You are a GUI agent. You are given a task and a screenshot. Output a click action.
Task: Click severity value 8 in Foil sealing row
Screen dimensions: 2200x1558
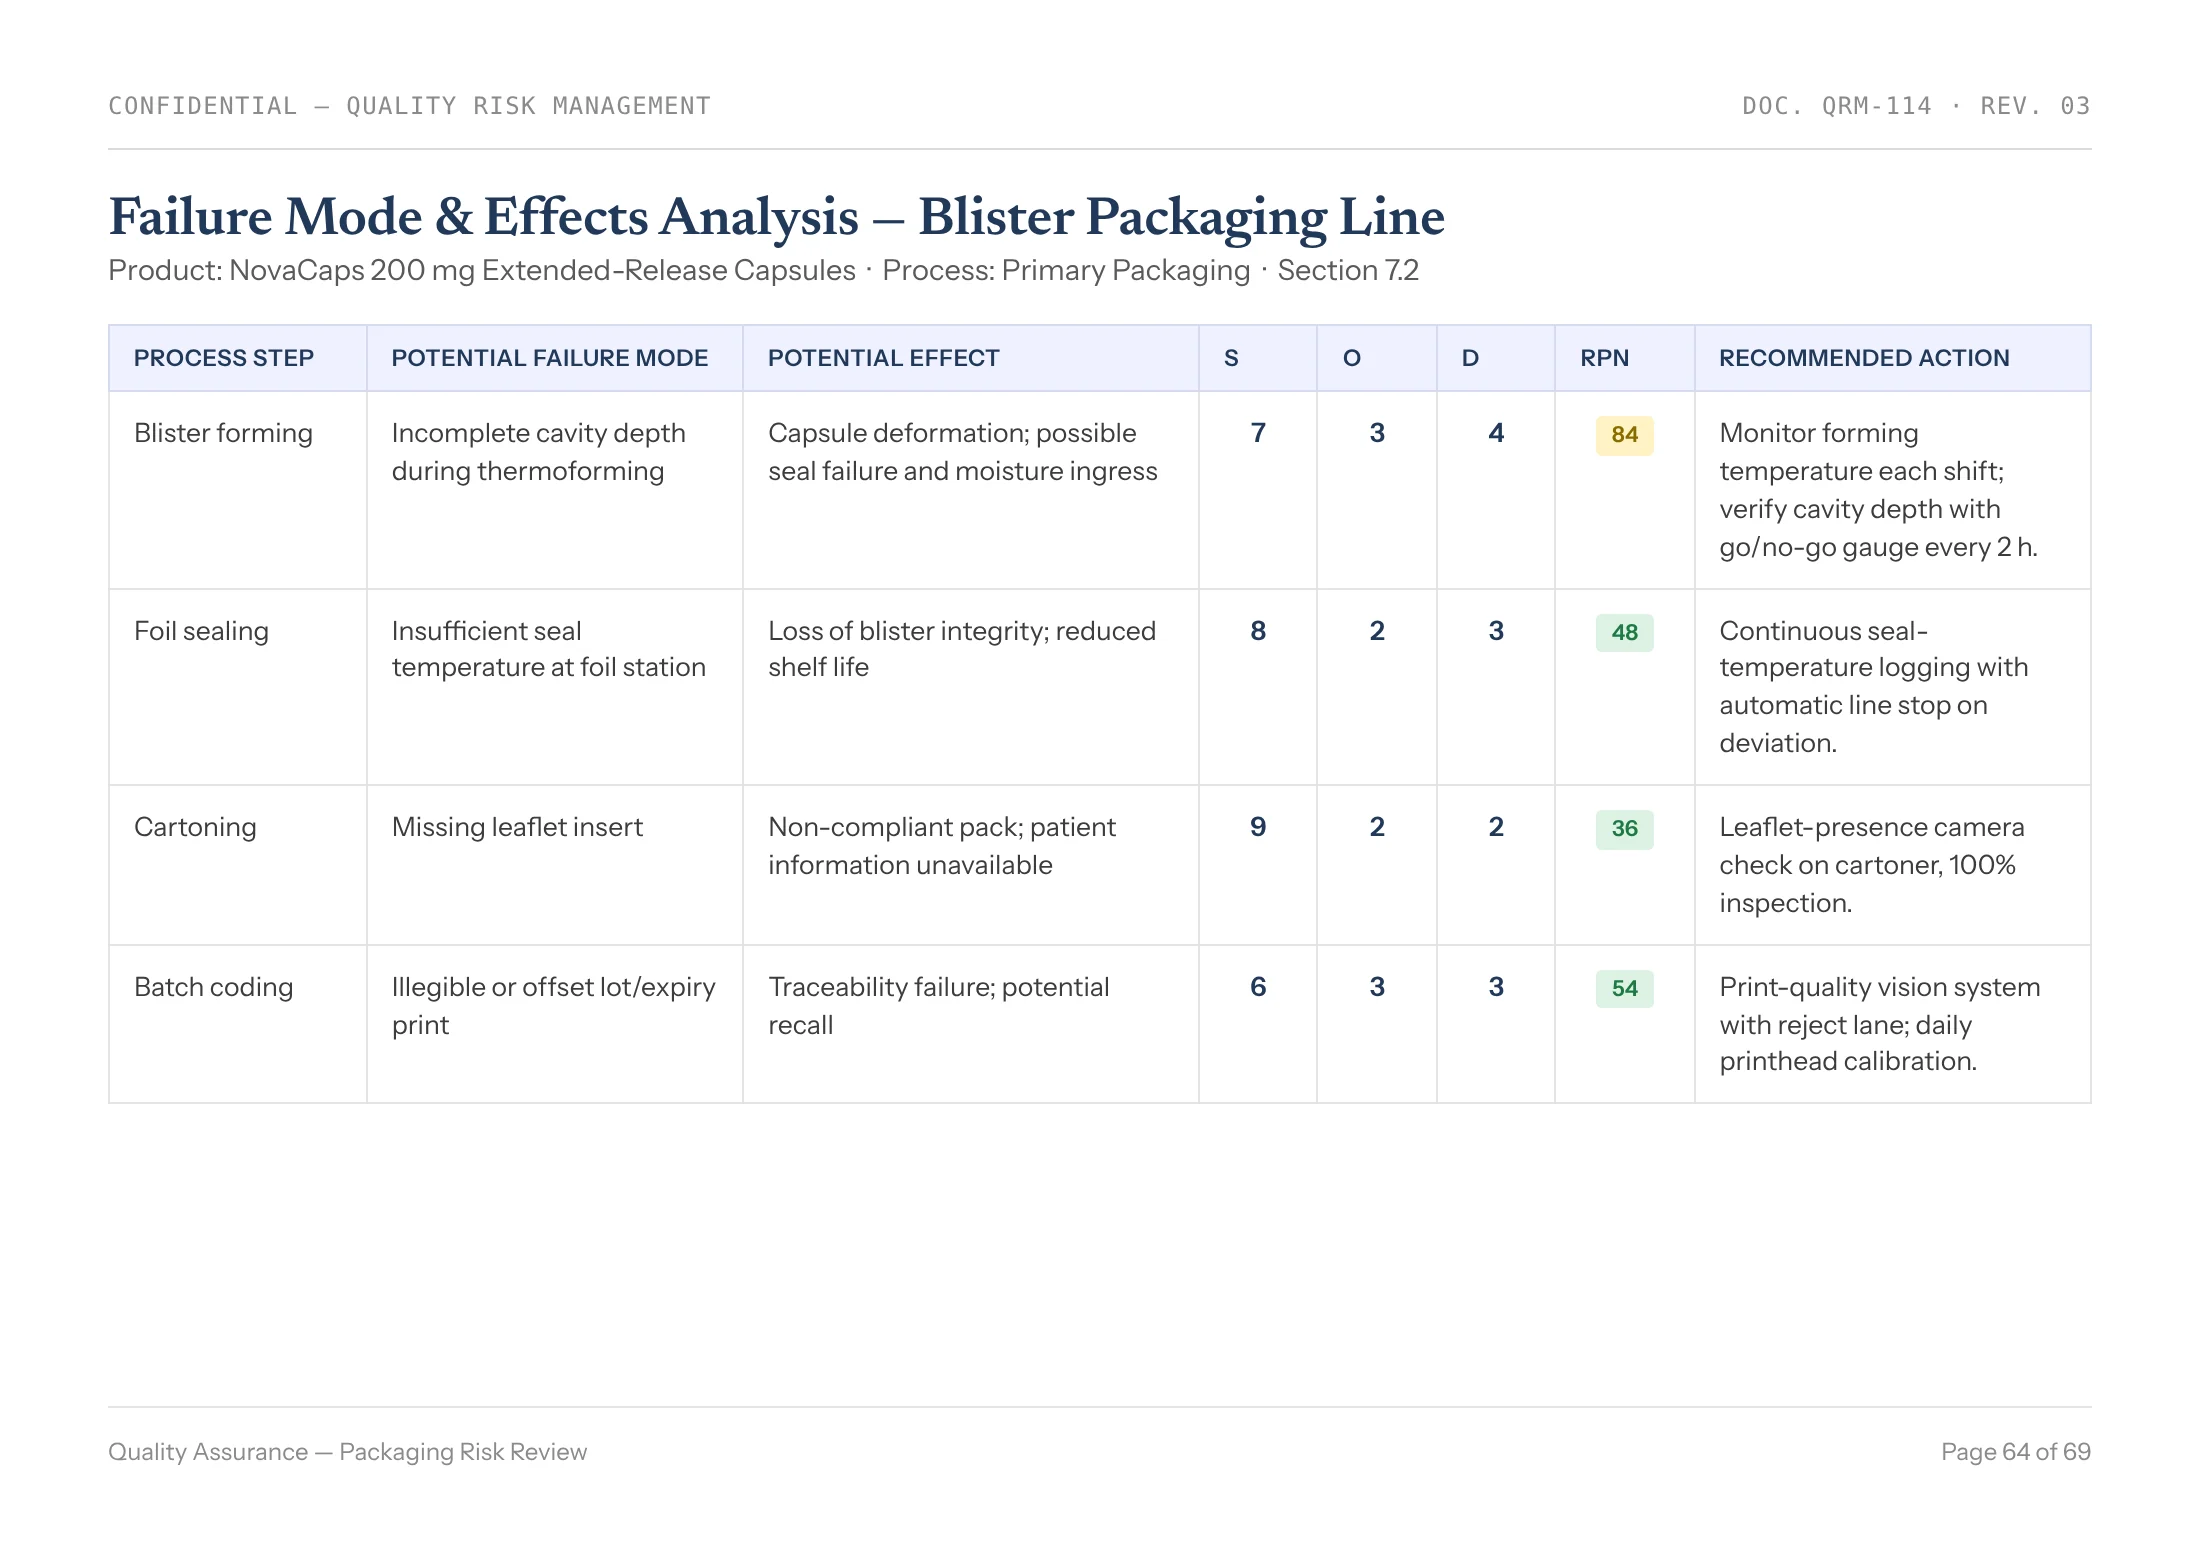coord(1258,631)
